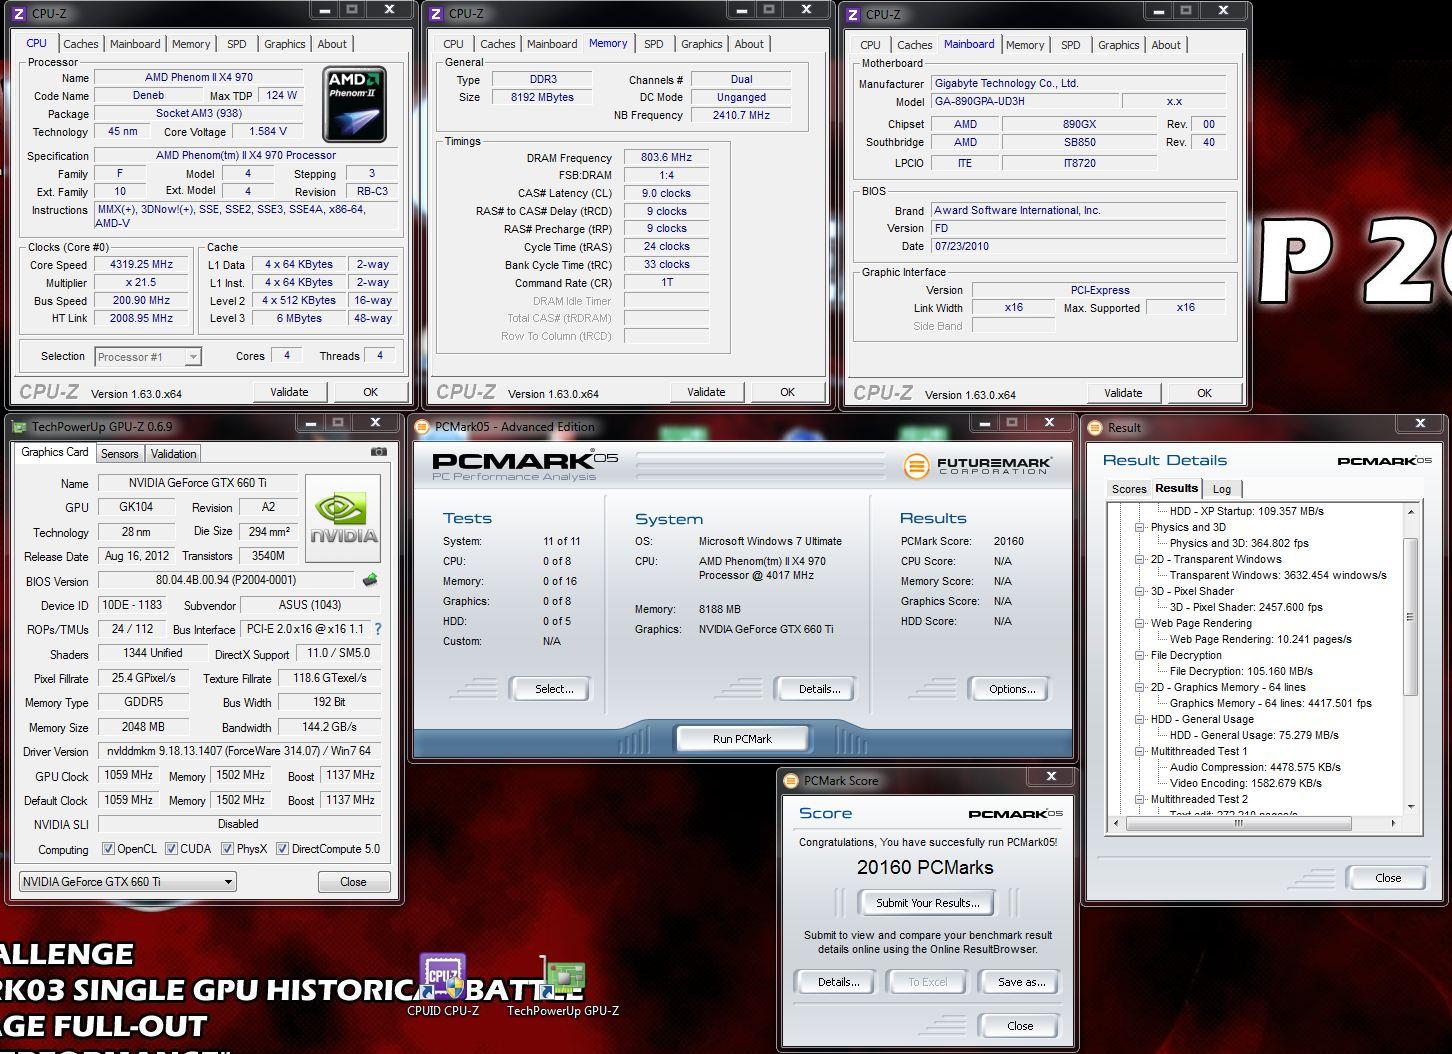Switch to Sensors tab in GPU-Z
The height and width of the screenshot is (1054, 1452).
click(x=119, y=454)
